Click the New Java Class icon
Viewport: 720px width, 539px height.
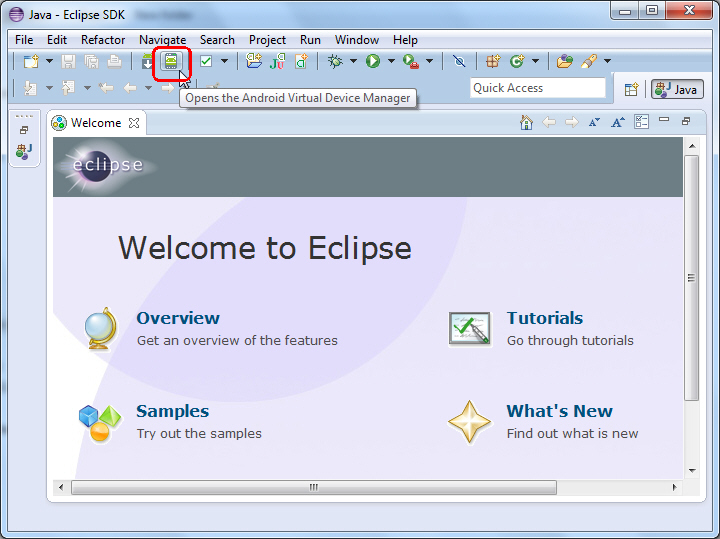[517, 61]
